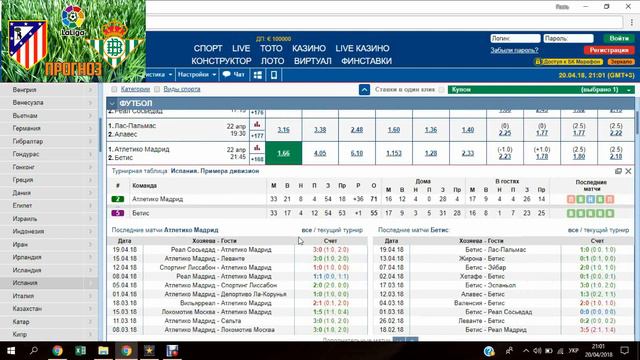
Task: Click the LaLiga logo
Action: [73, 20]
